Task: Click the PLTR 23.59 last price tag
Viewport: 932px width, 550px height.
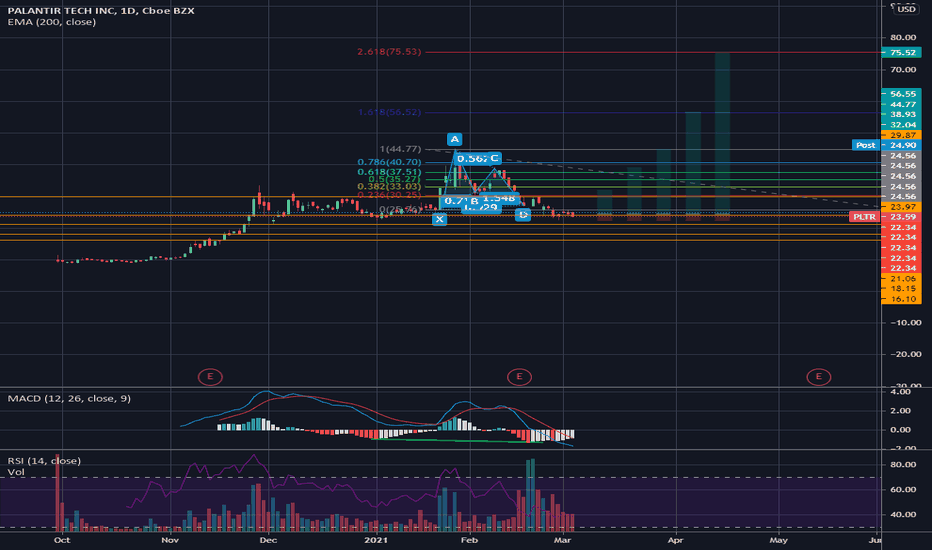Action: point(886,217)
